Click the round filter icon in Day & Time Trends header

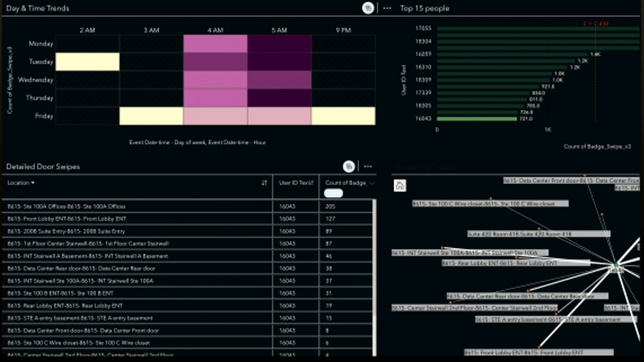point(368,8)
